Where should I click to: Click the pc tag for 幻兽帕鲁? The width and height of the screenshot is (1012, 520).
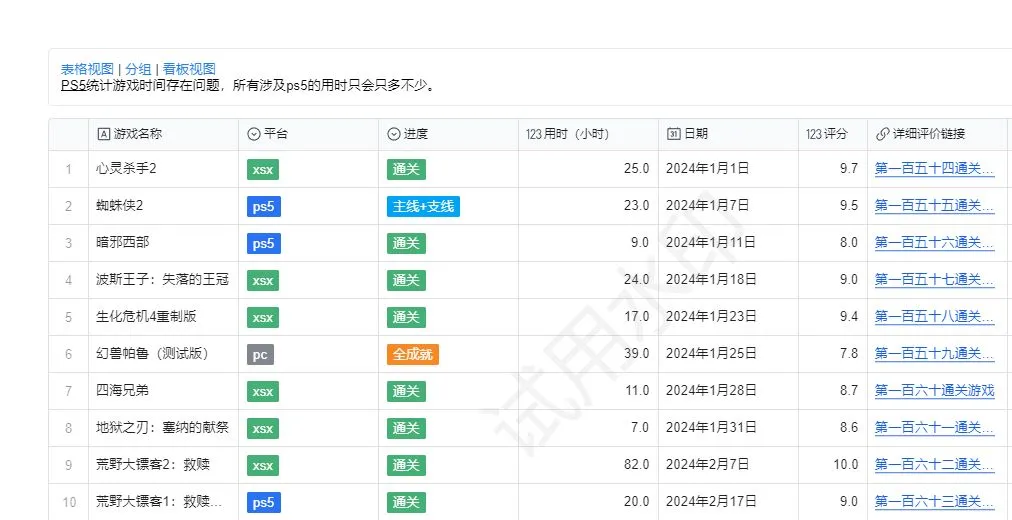point(260,354)
